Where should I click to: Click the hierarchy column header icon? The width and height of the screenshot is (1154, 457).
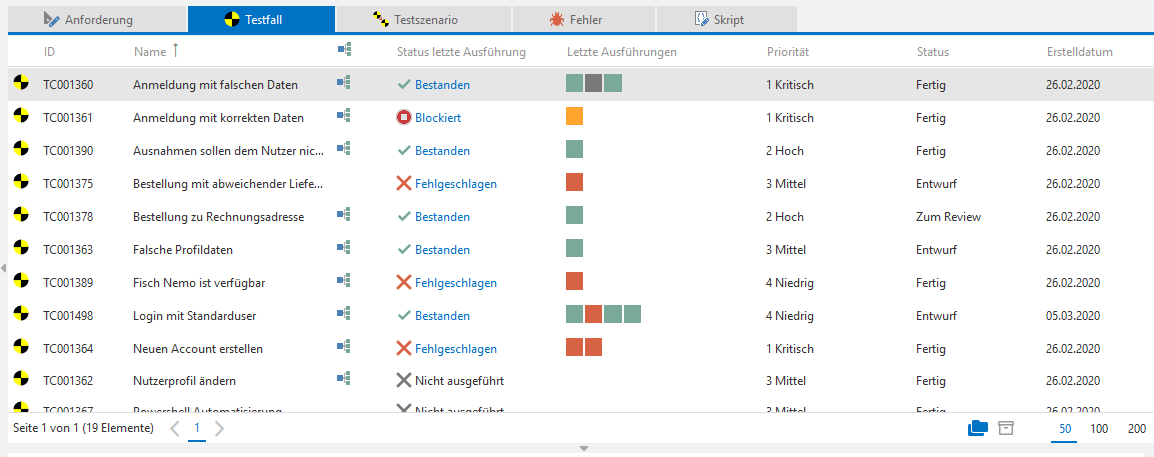pyautogui.click(x=344, y=50)
